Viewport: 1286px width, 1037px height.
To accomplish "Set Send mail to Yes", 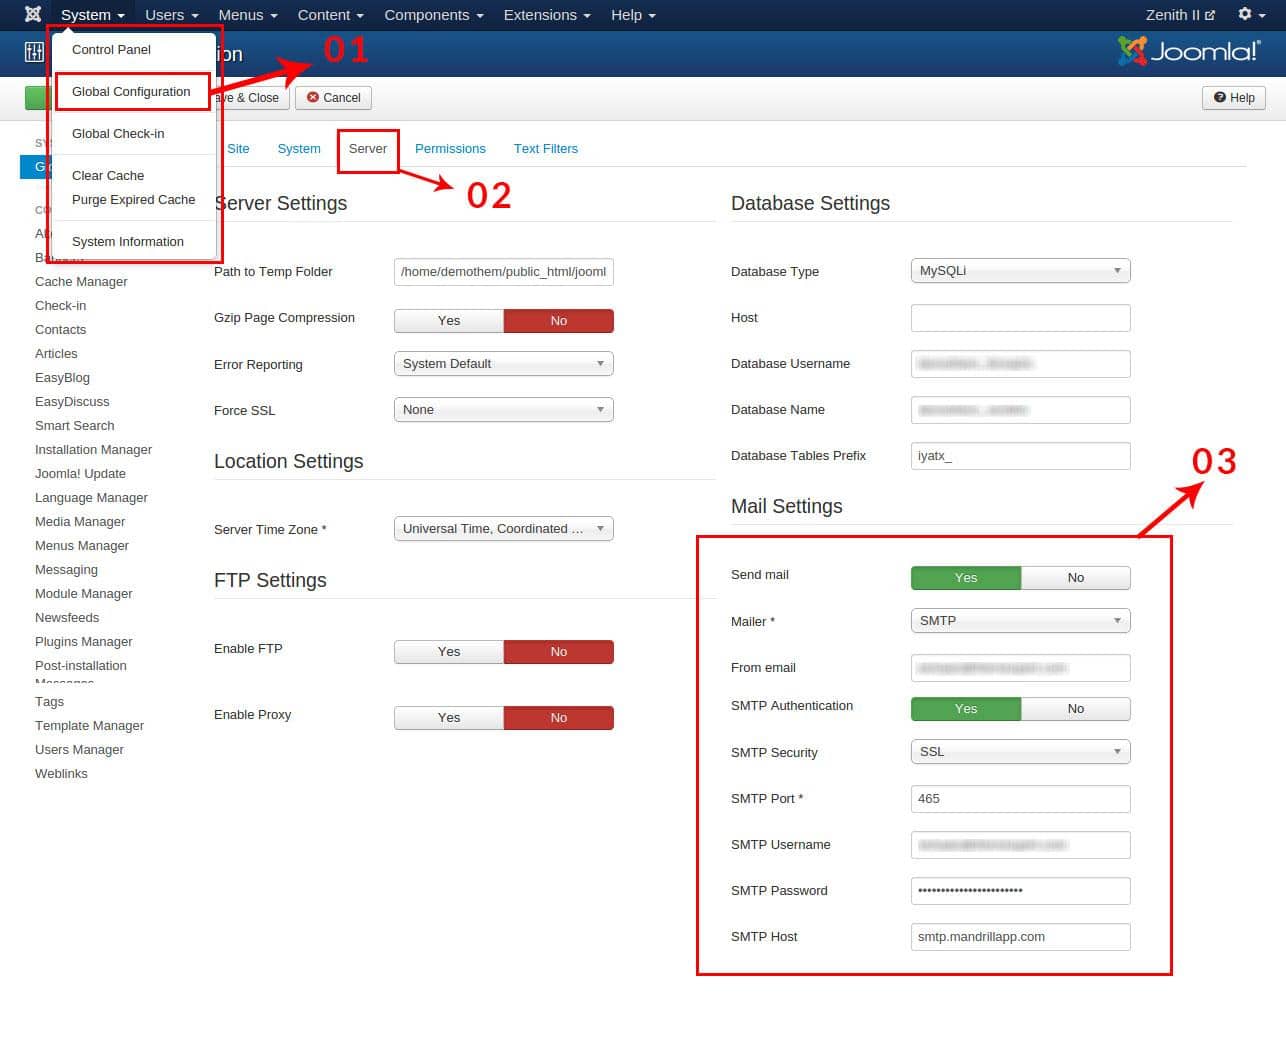I will [x=966, y=577].
